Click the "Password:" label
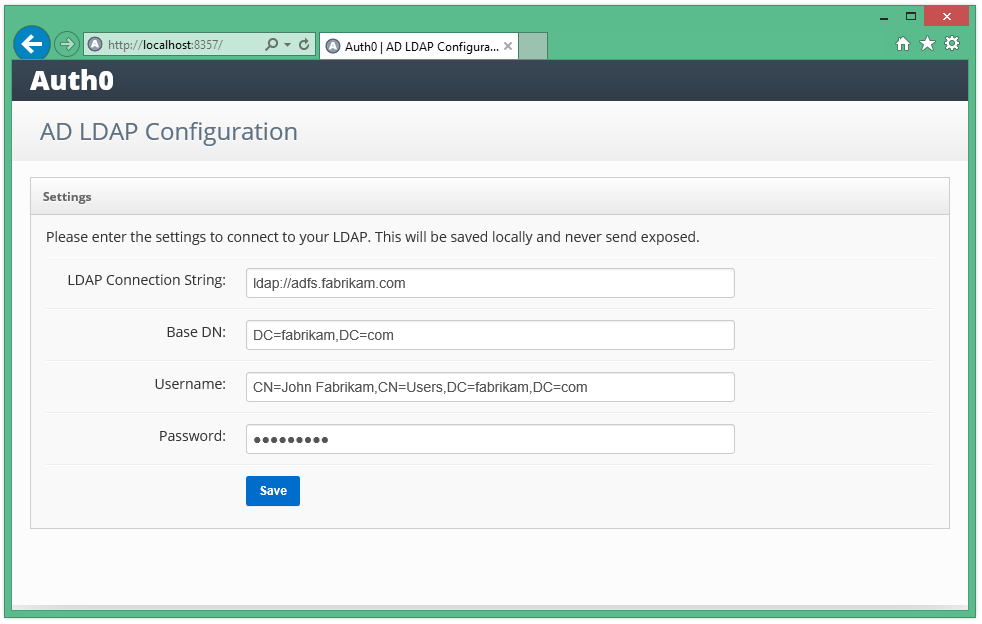The image size is (982, 624). point(192,436)
